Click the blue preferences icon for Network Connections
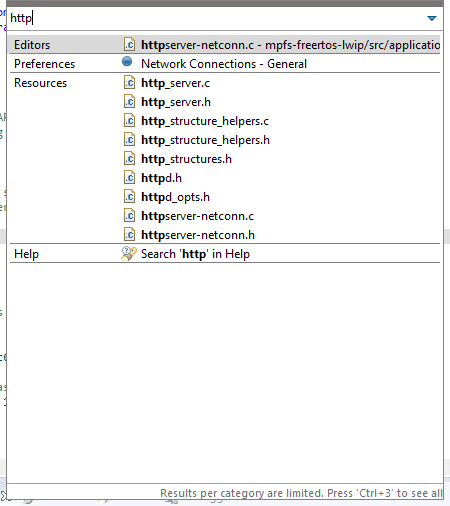The height and width of the screenshot is (506, 450). coord(127,61)
